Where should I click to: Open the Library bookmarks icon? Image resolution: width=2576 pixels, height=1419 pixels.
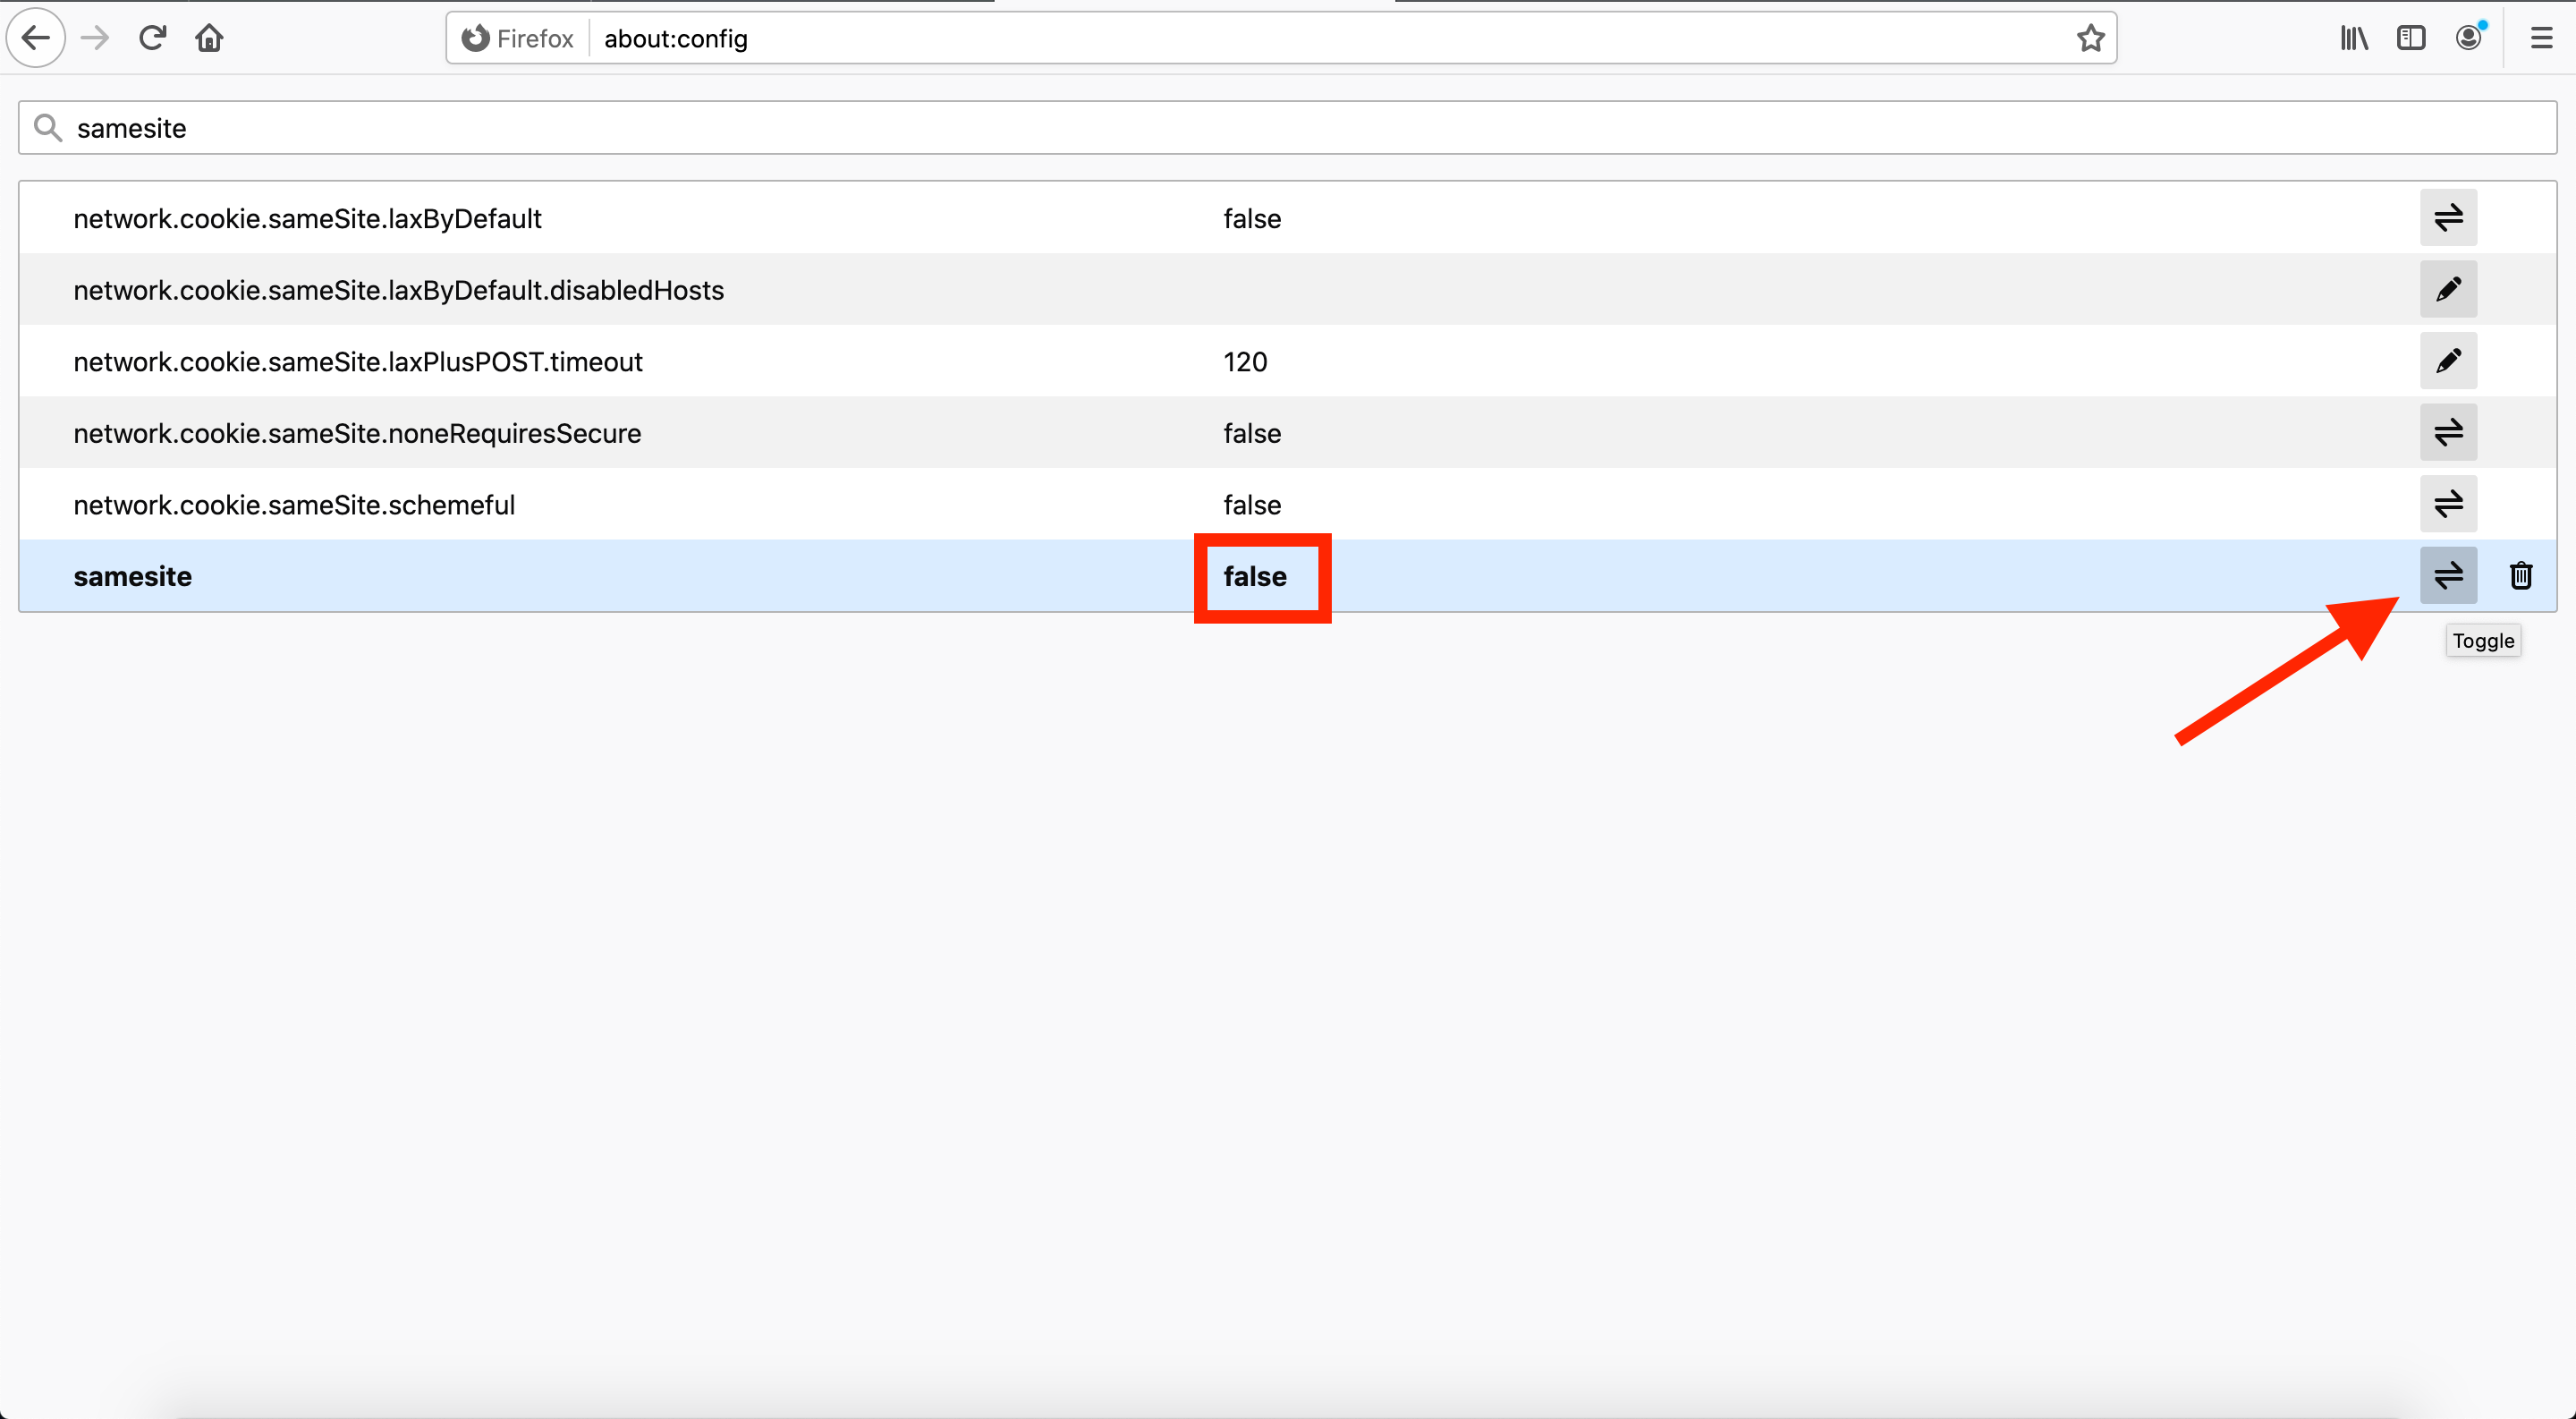[2354, 38]
